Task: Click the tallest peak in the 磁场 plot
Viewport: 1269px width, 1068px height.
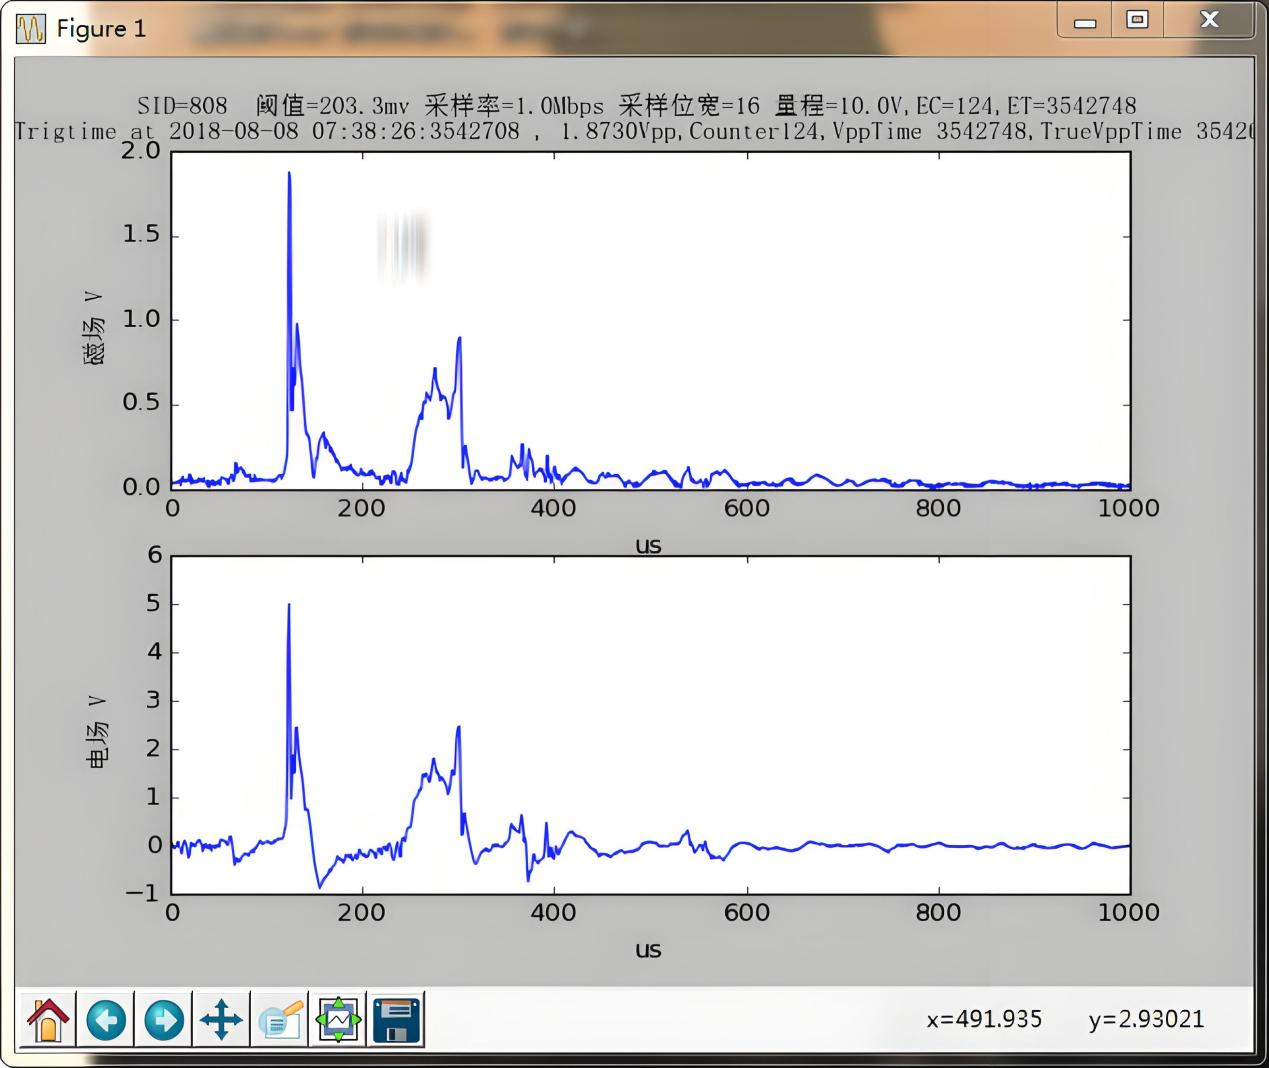Action: point(289,174)
